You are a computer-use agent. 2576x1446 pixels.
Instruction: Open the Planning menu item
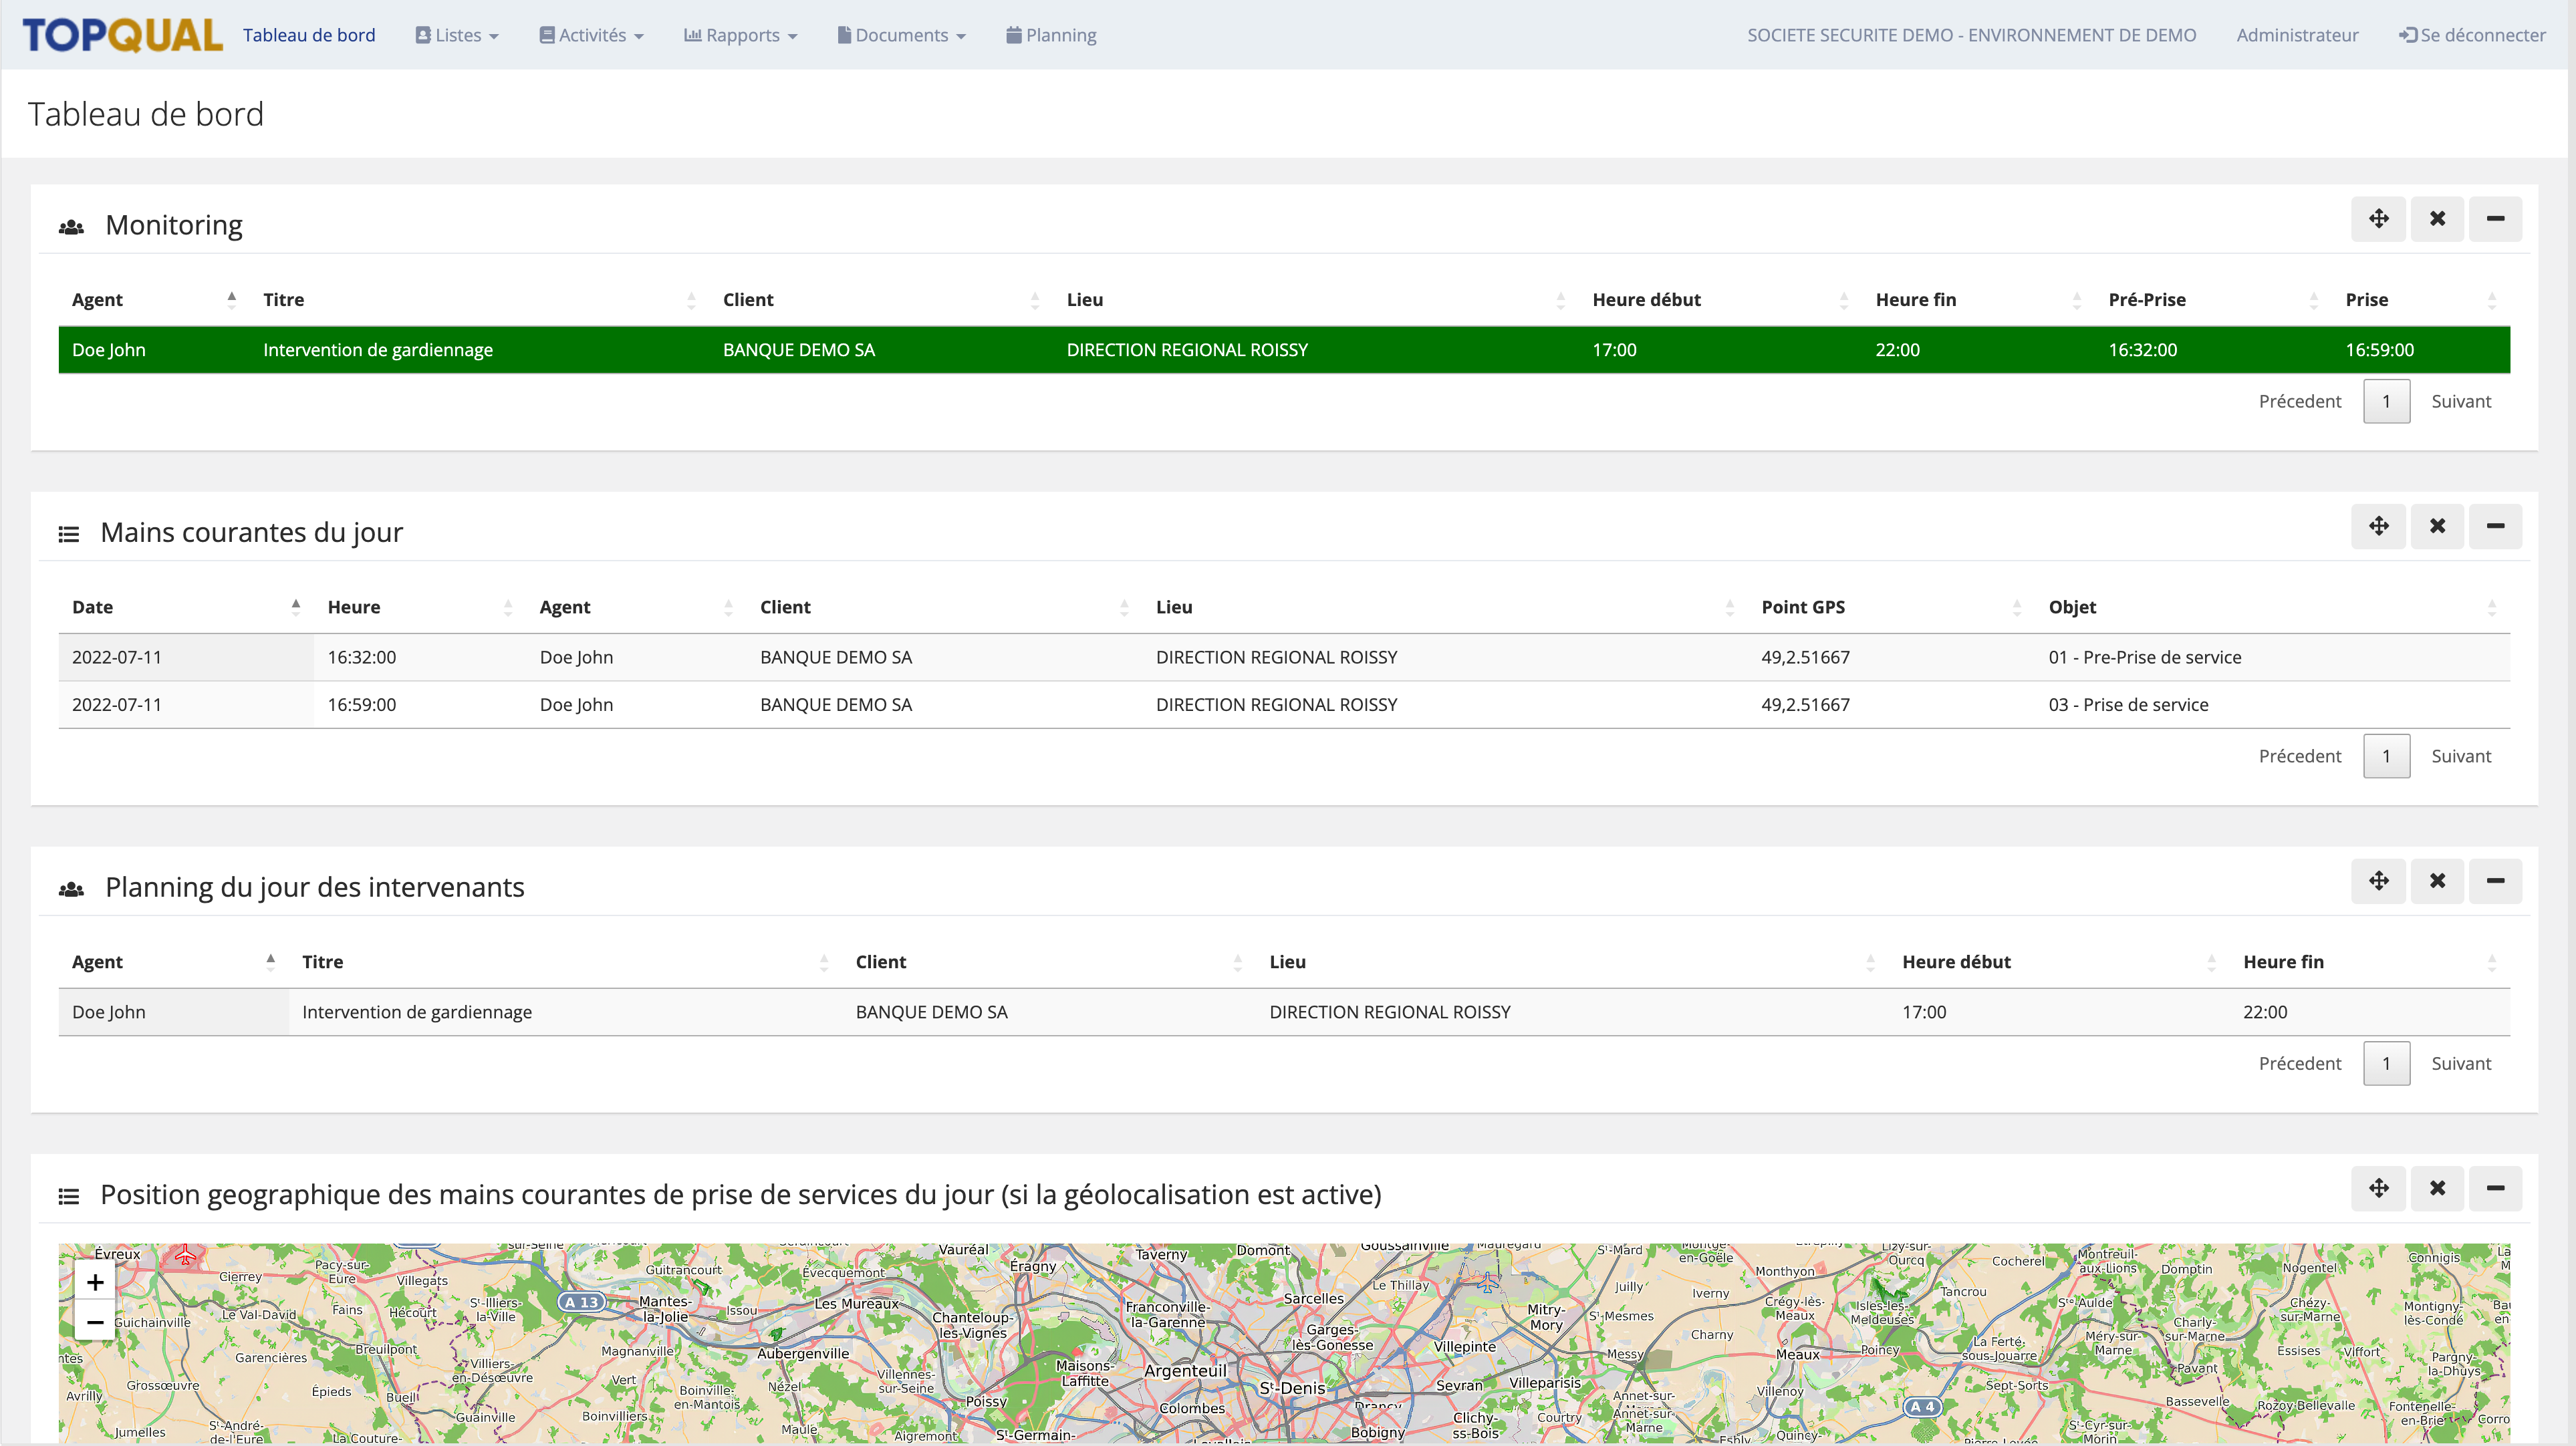pyautogui.click(x=1051, y=35)
